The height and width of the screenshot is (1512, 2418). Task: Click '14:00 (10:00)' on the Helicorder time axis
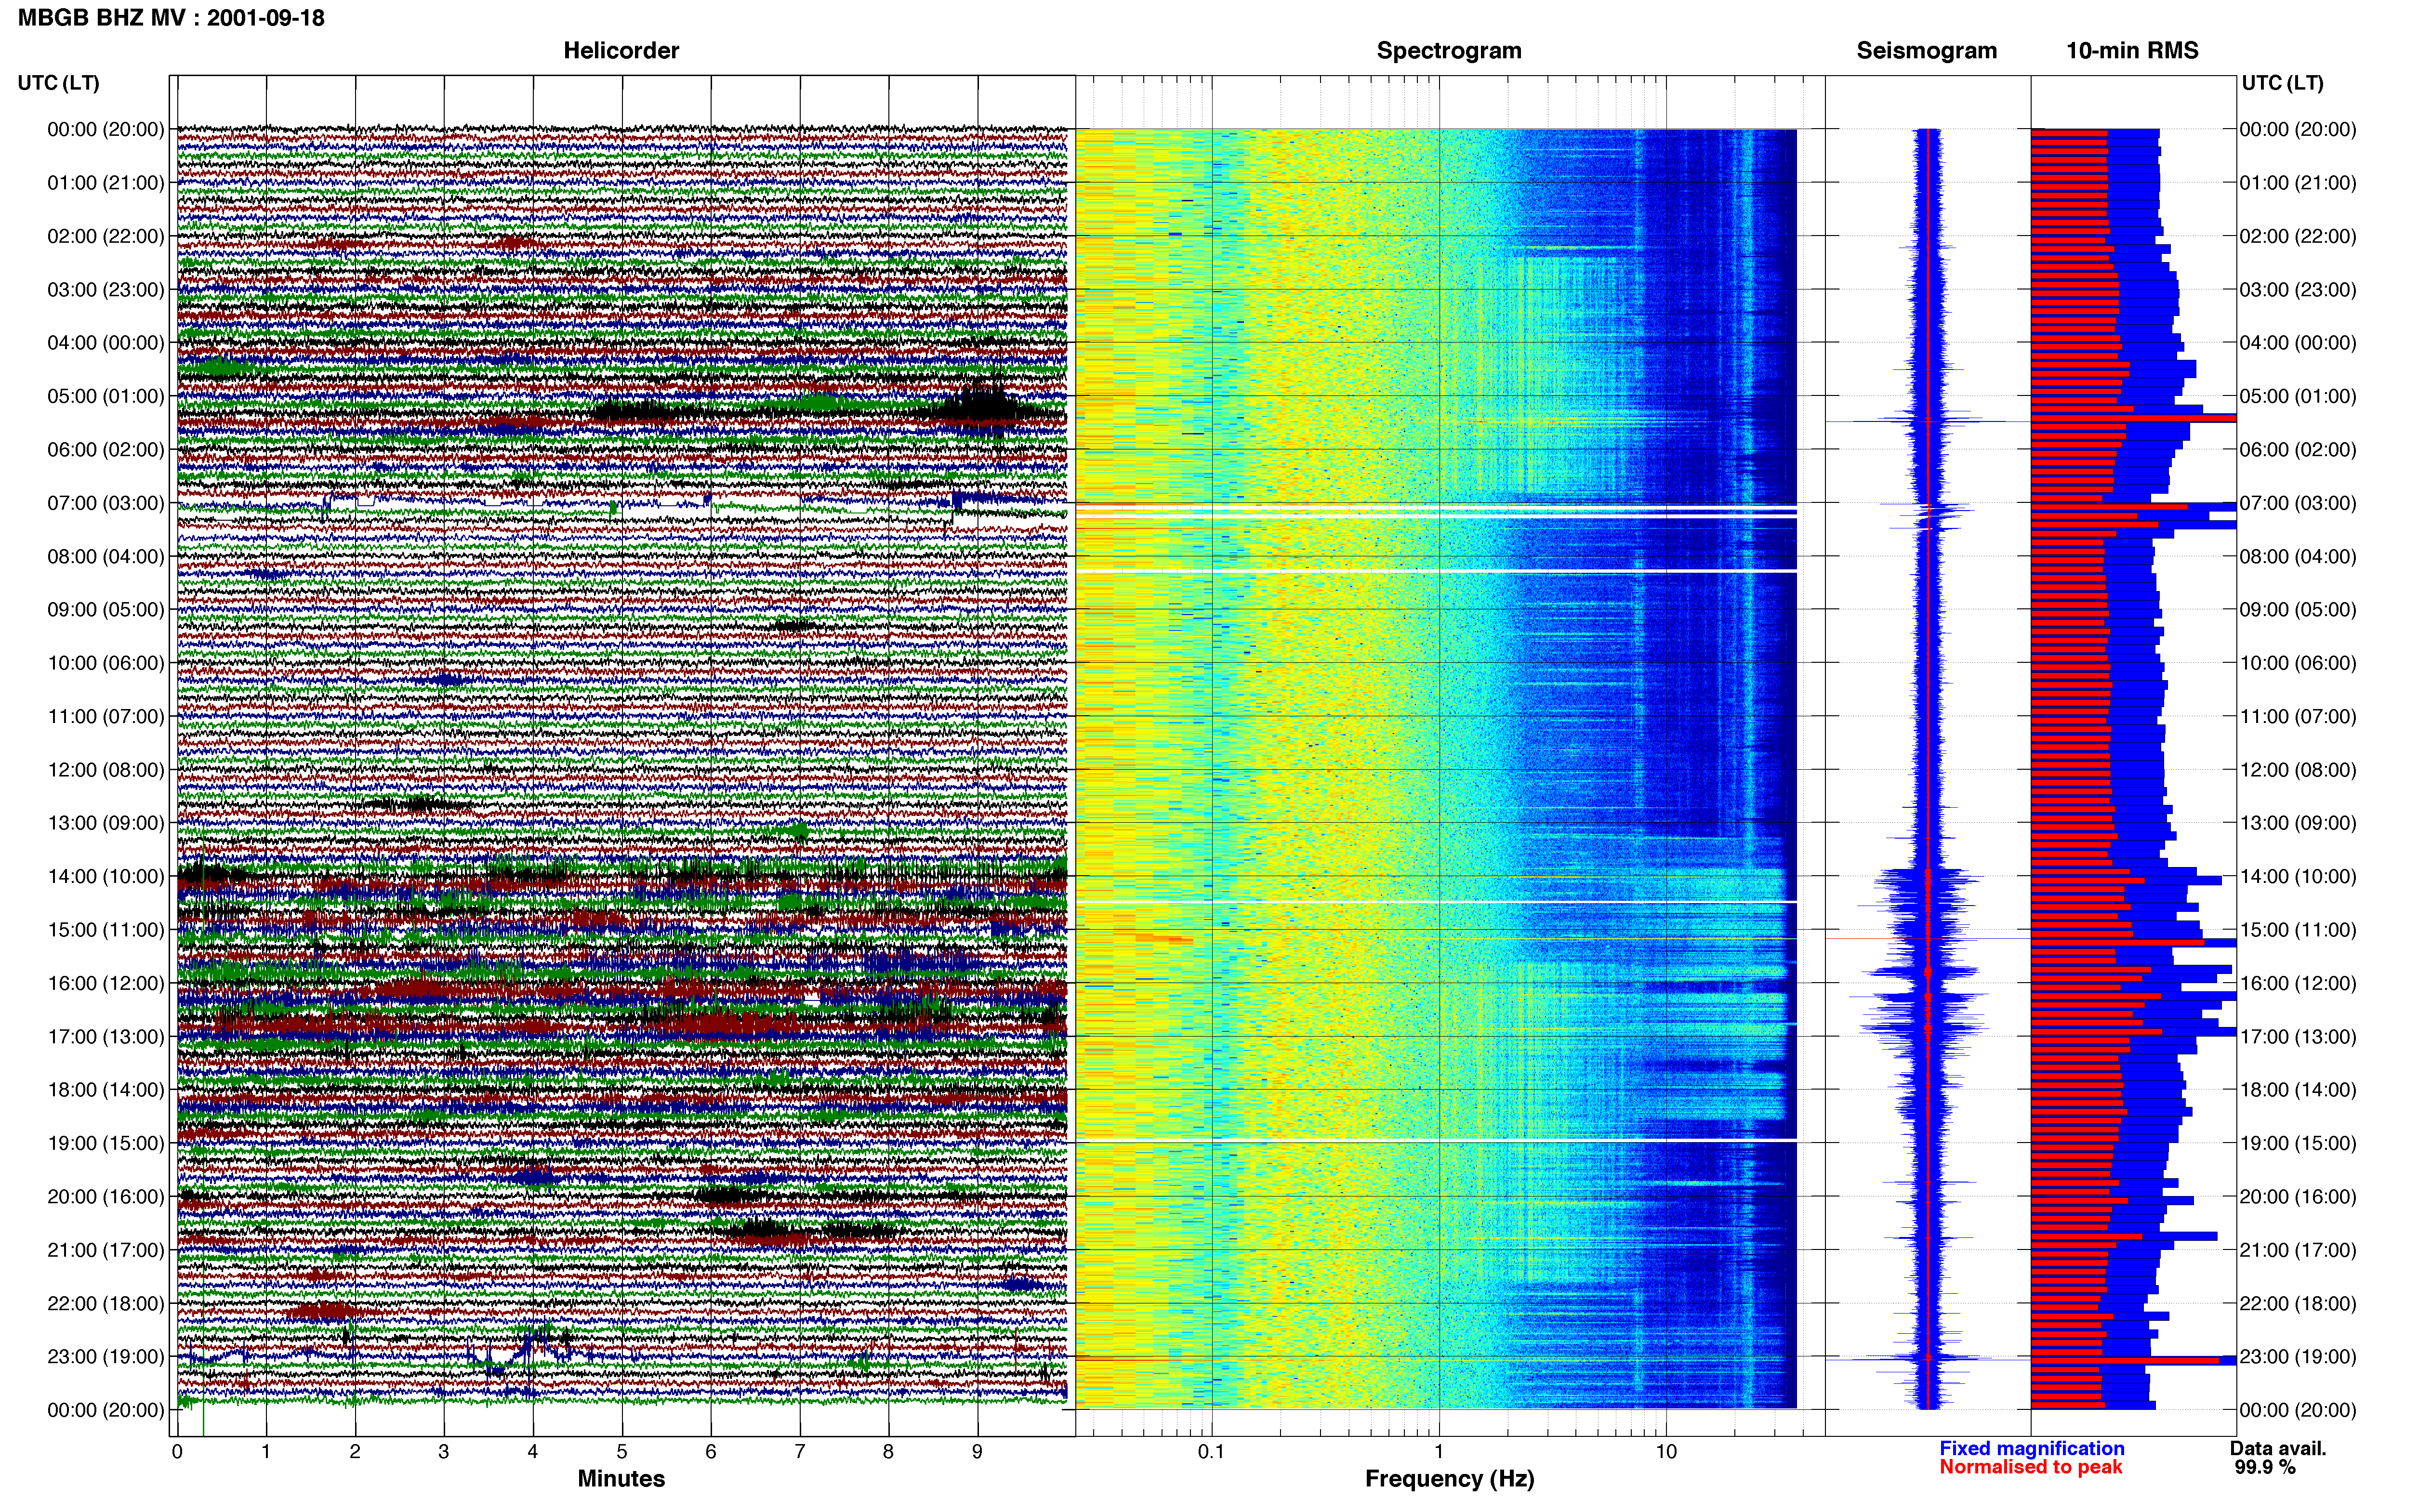pos(106,876)
